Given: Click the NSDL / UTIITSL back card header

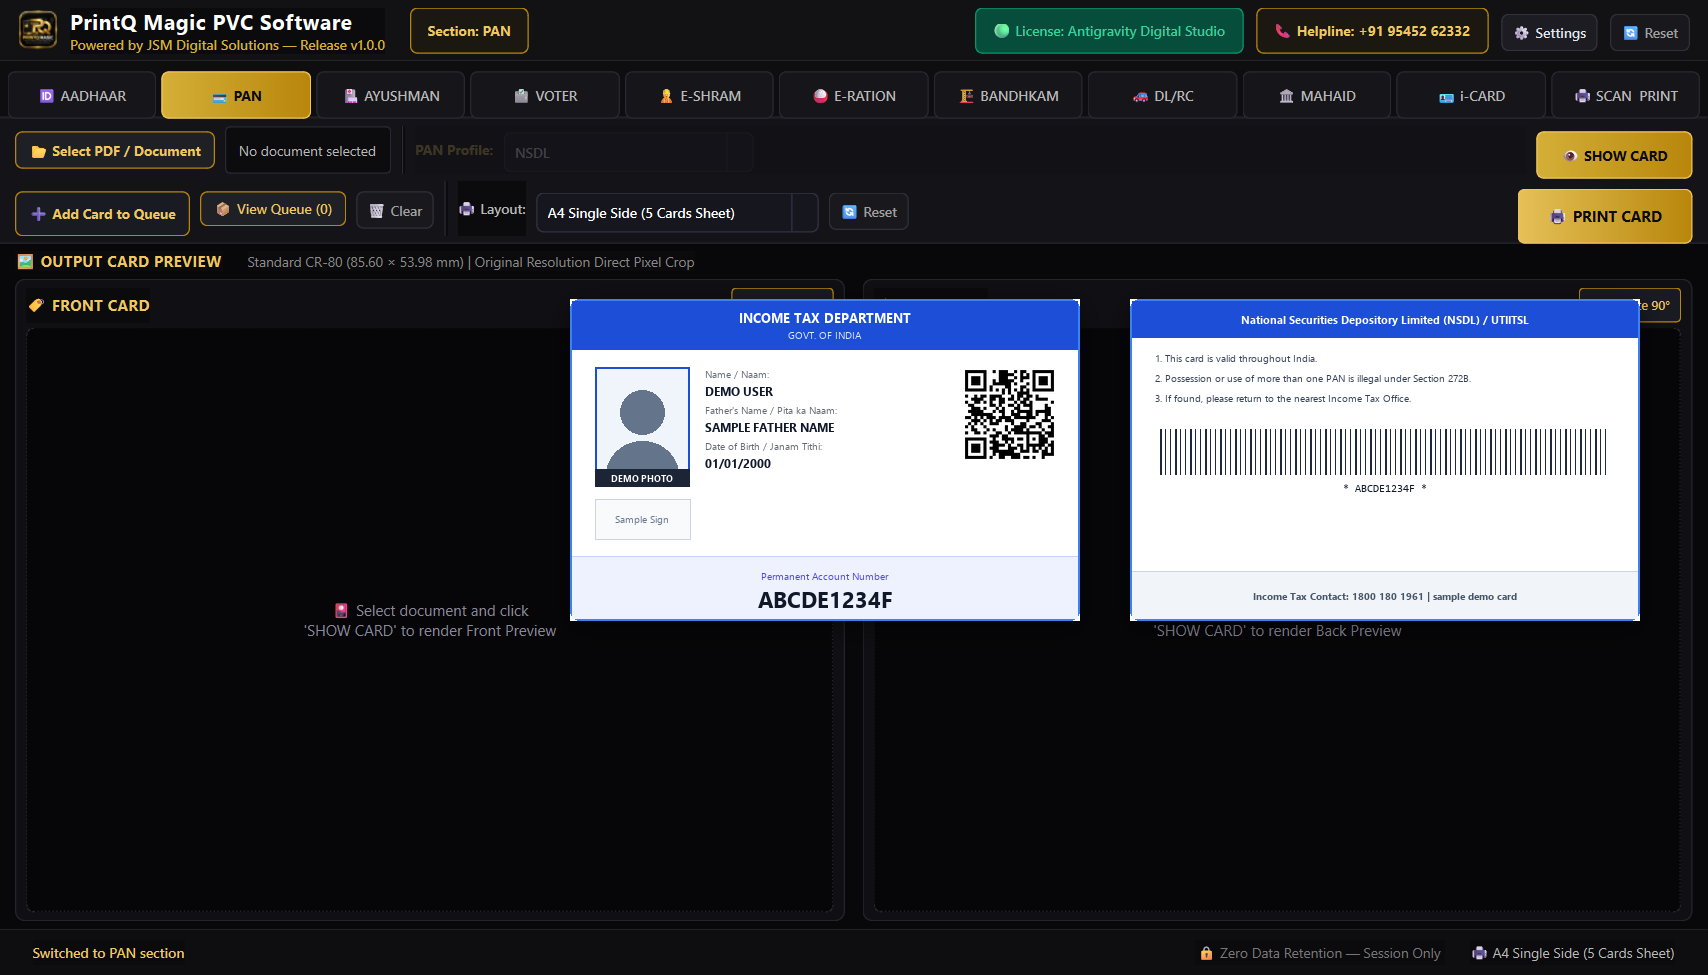Looking at the screenshot, I should [x=1385, y=320].
